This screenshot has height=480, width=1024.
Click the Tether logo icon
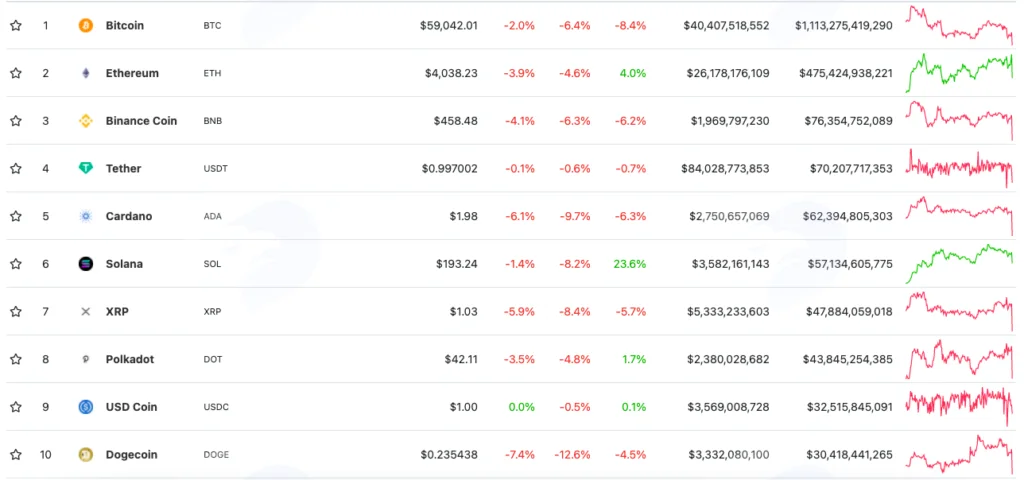click(86, 168)
